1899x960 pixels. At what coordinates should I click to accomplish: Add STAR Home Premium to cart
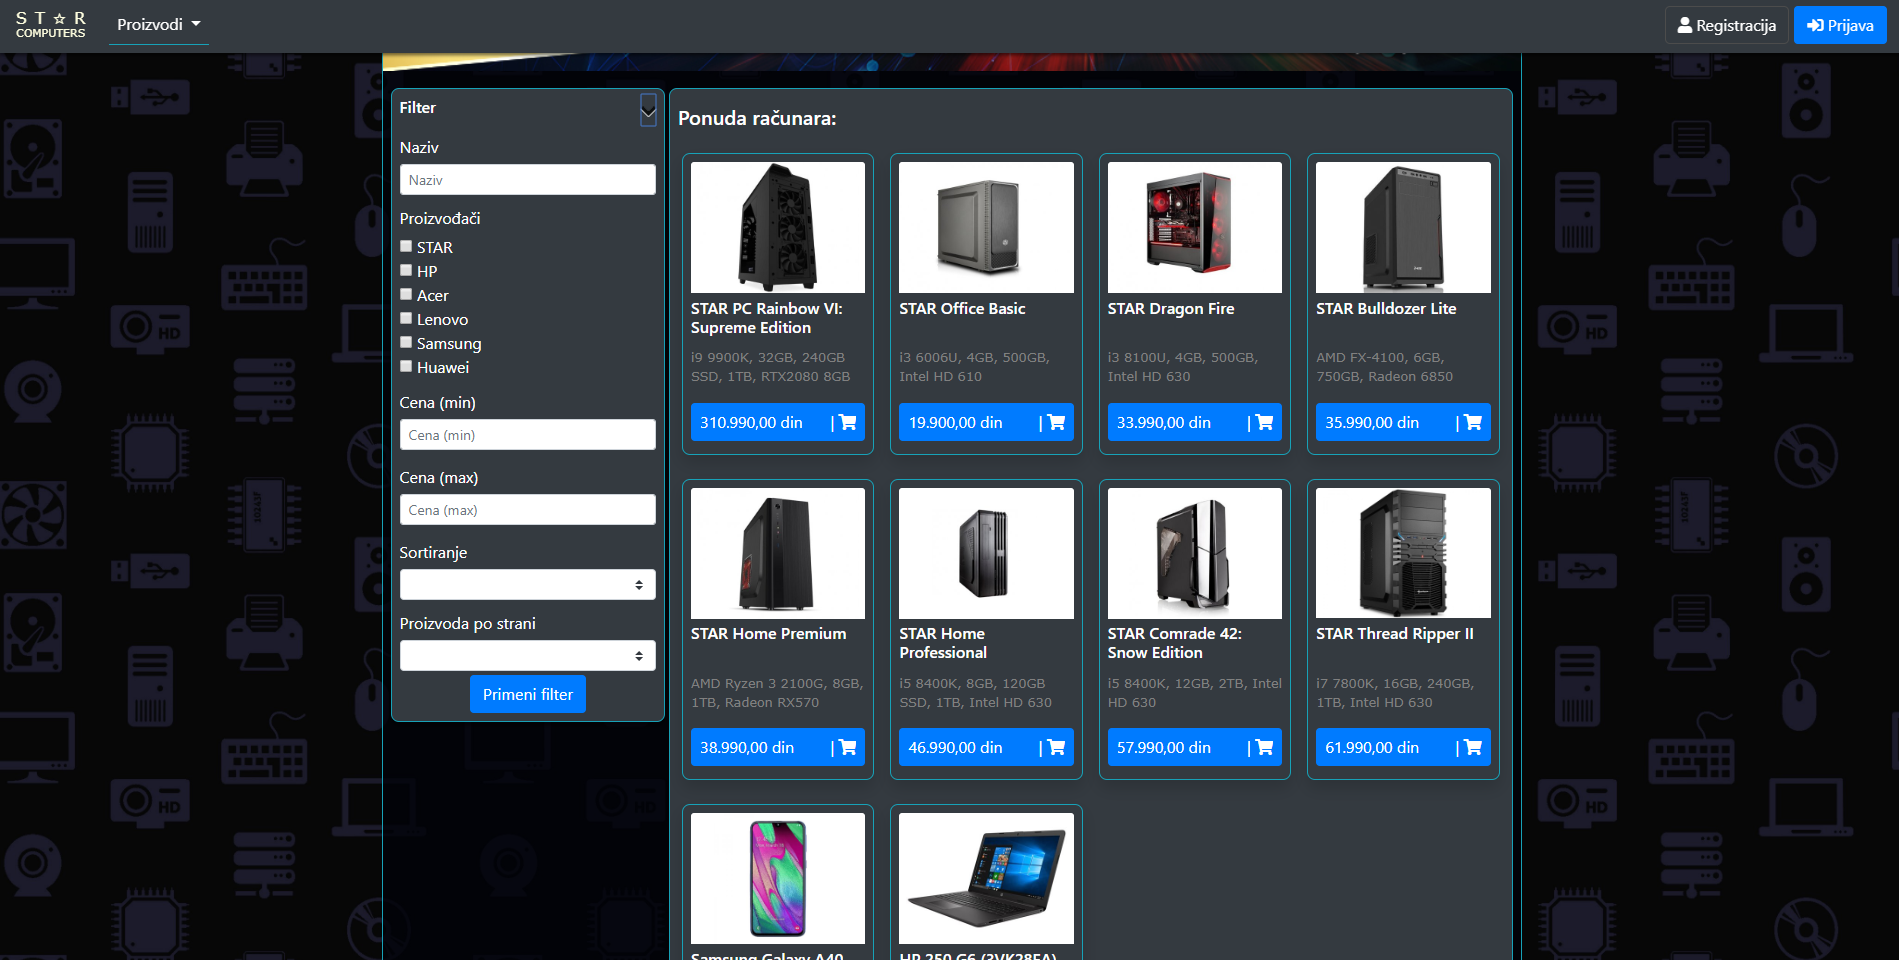pos(847,747)
